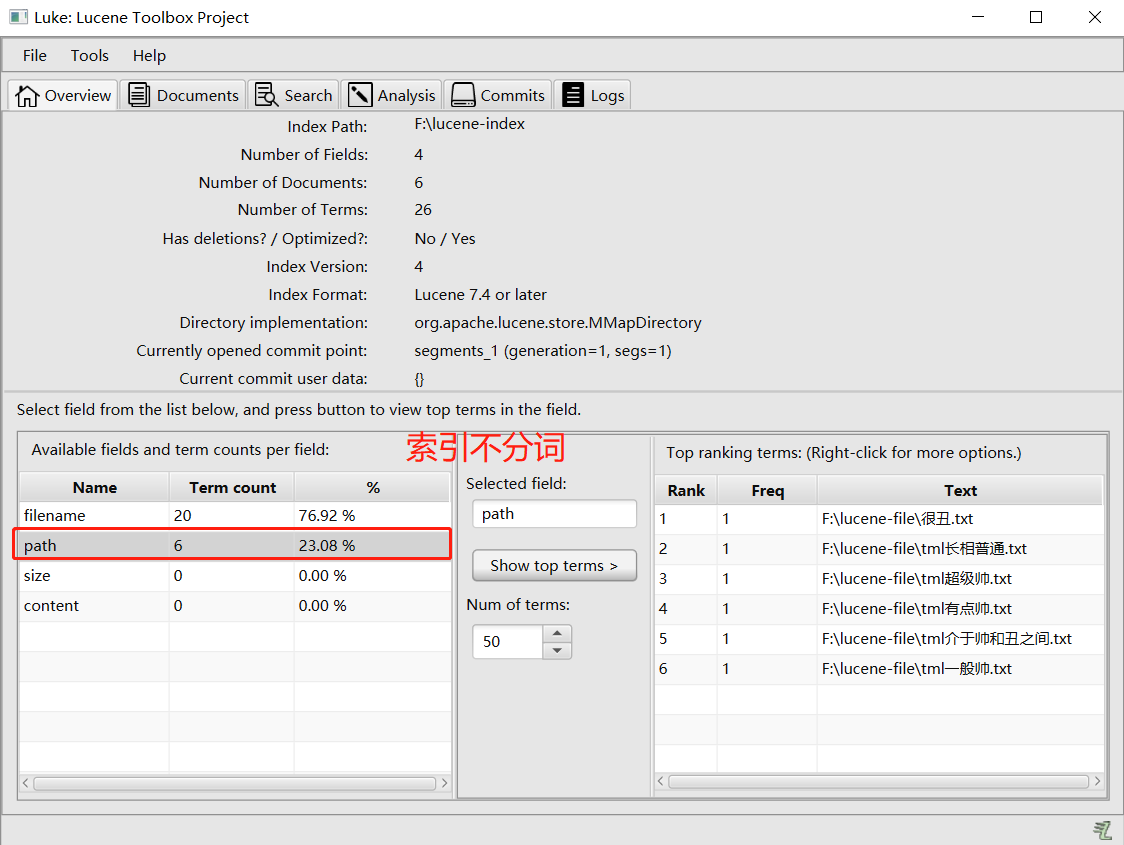1124x845 pixels.
Task: Click the No / Yes deletions value
Action: (444, 239)
